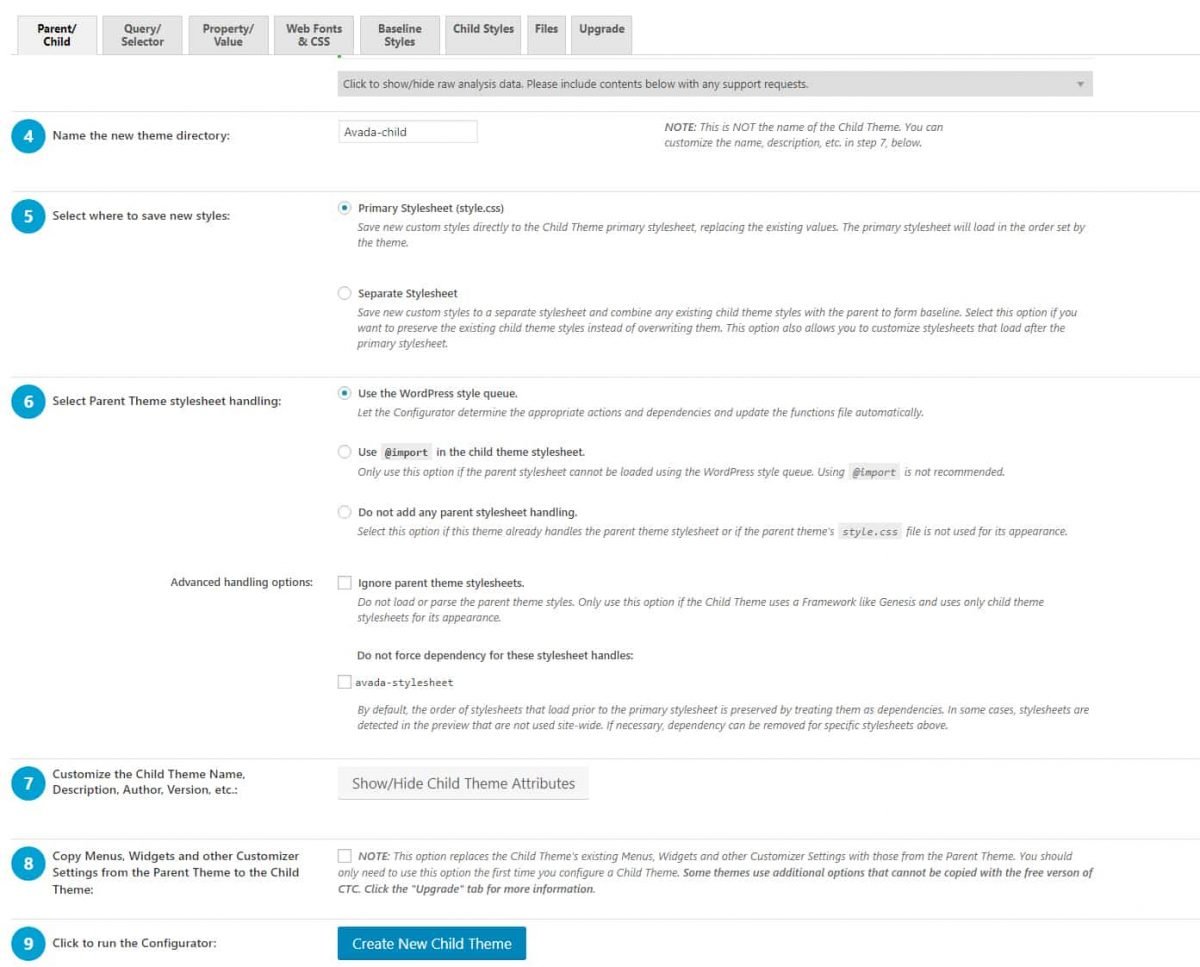
Task: Click the step 8 number badge
Action: tap(28, 863)
